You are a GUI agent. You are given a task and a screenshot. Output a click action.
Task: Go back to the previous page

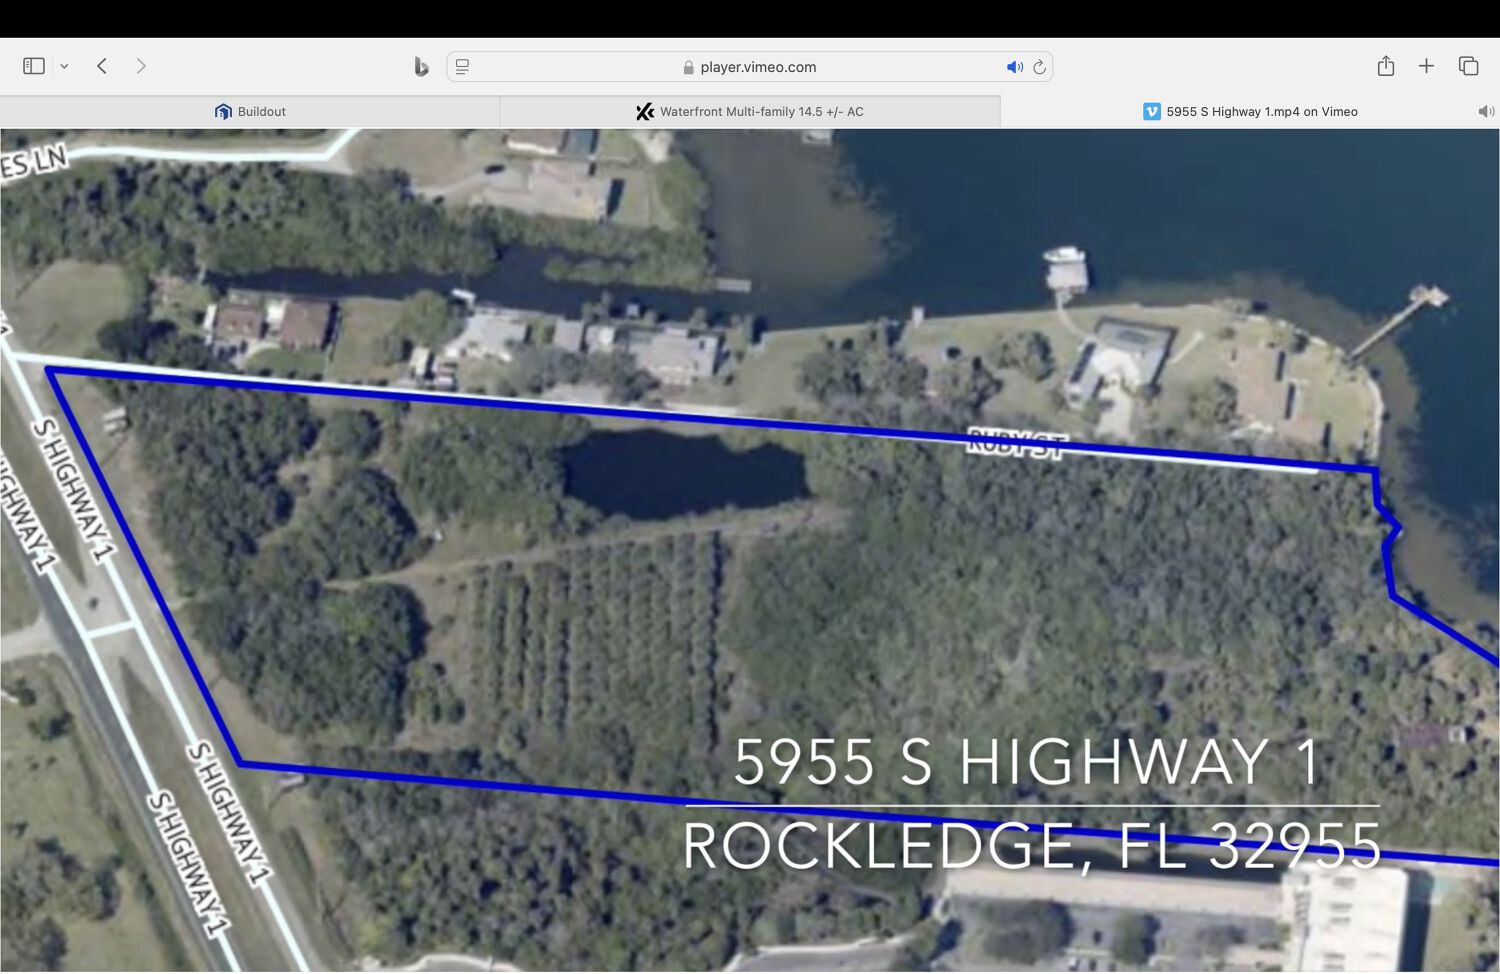102,66
